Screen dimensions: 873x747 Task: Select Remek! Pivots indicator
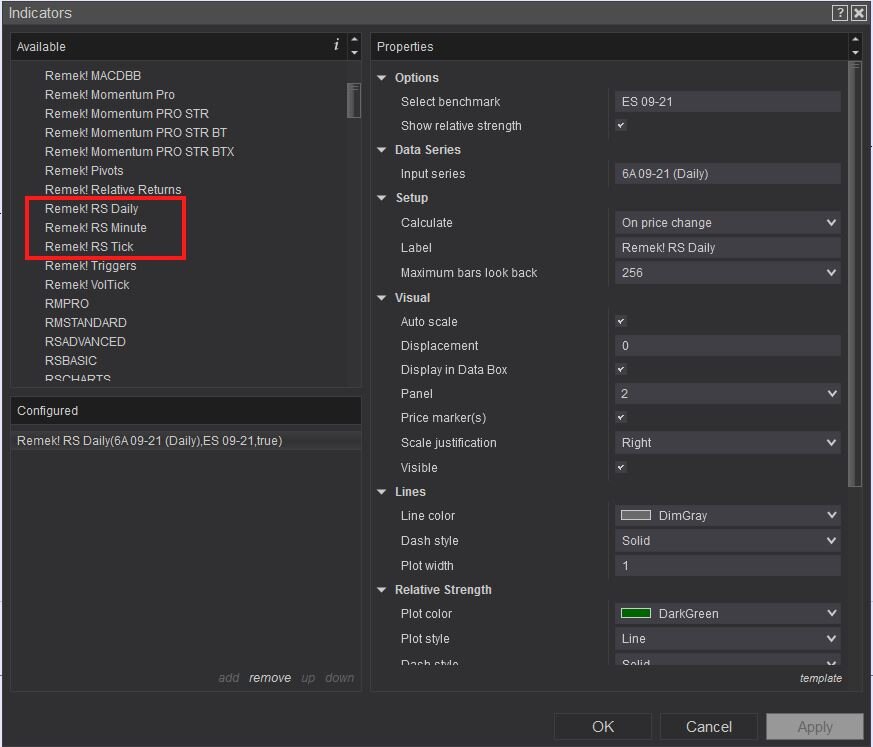click(84, 170)
